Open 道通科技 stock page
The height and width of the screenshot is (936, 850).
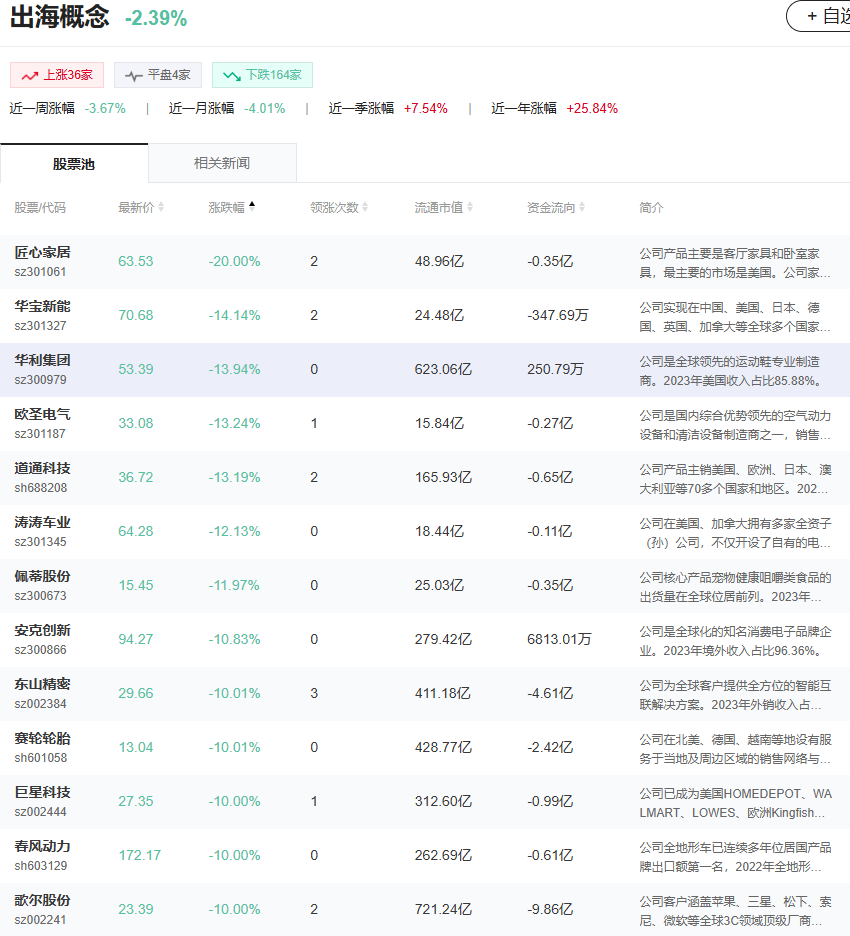coord(42,469)
